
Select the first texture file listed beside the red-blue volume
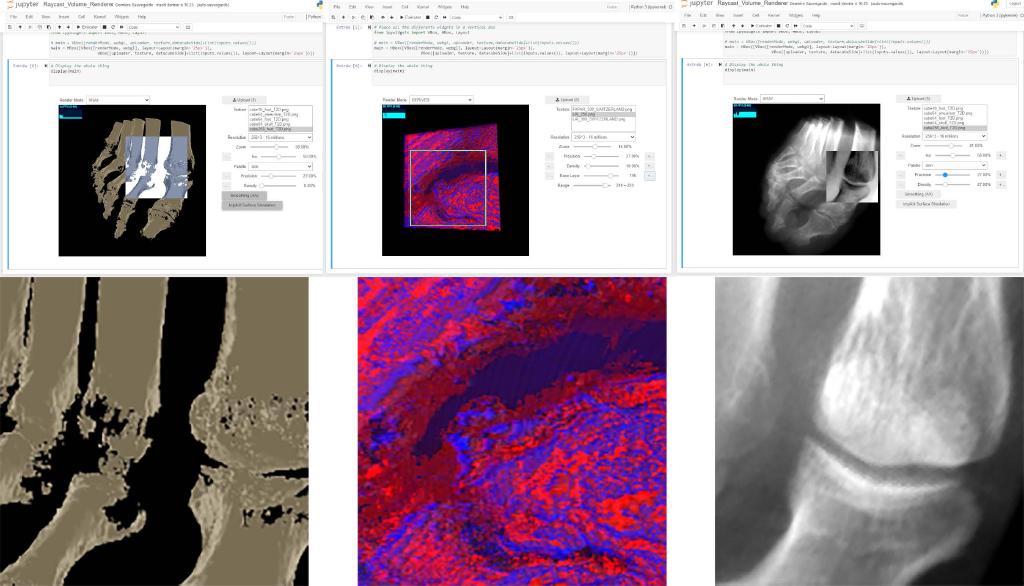point(603,109)
